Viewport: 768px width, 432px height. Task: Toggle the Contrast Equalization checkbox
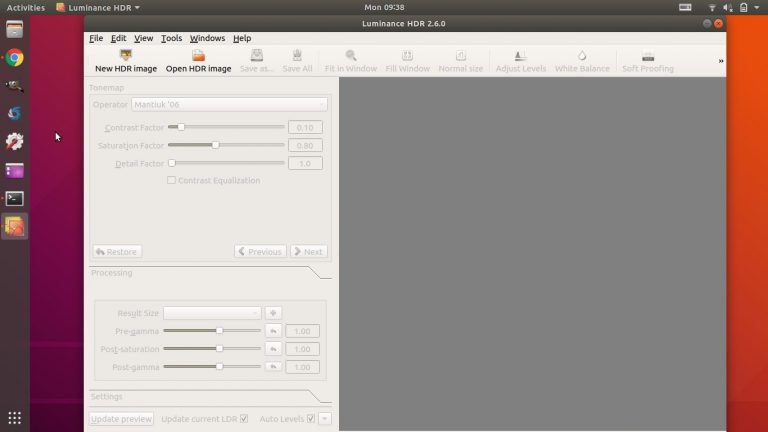171,180
